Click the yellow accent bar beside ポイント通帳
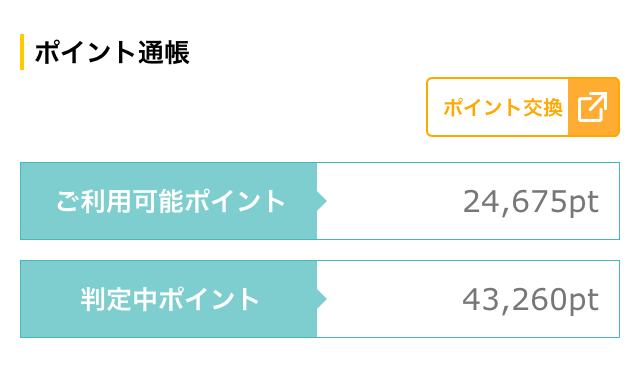 tap(22, 52)
